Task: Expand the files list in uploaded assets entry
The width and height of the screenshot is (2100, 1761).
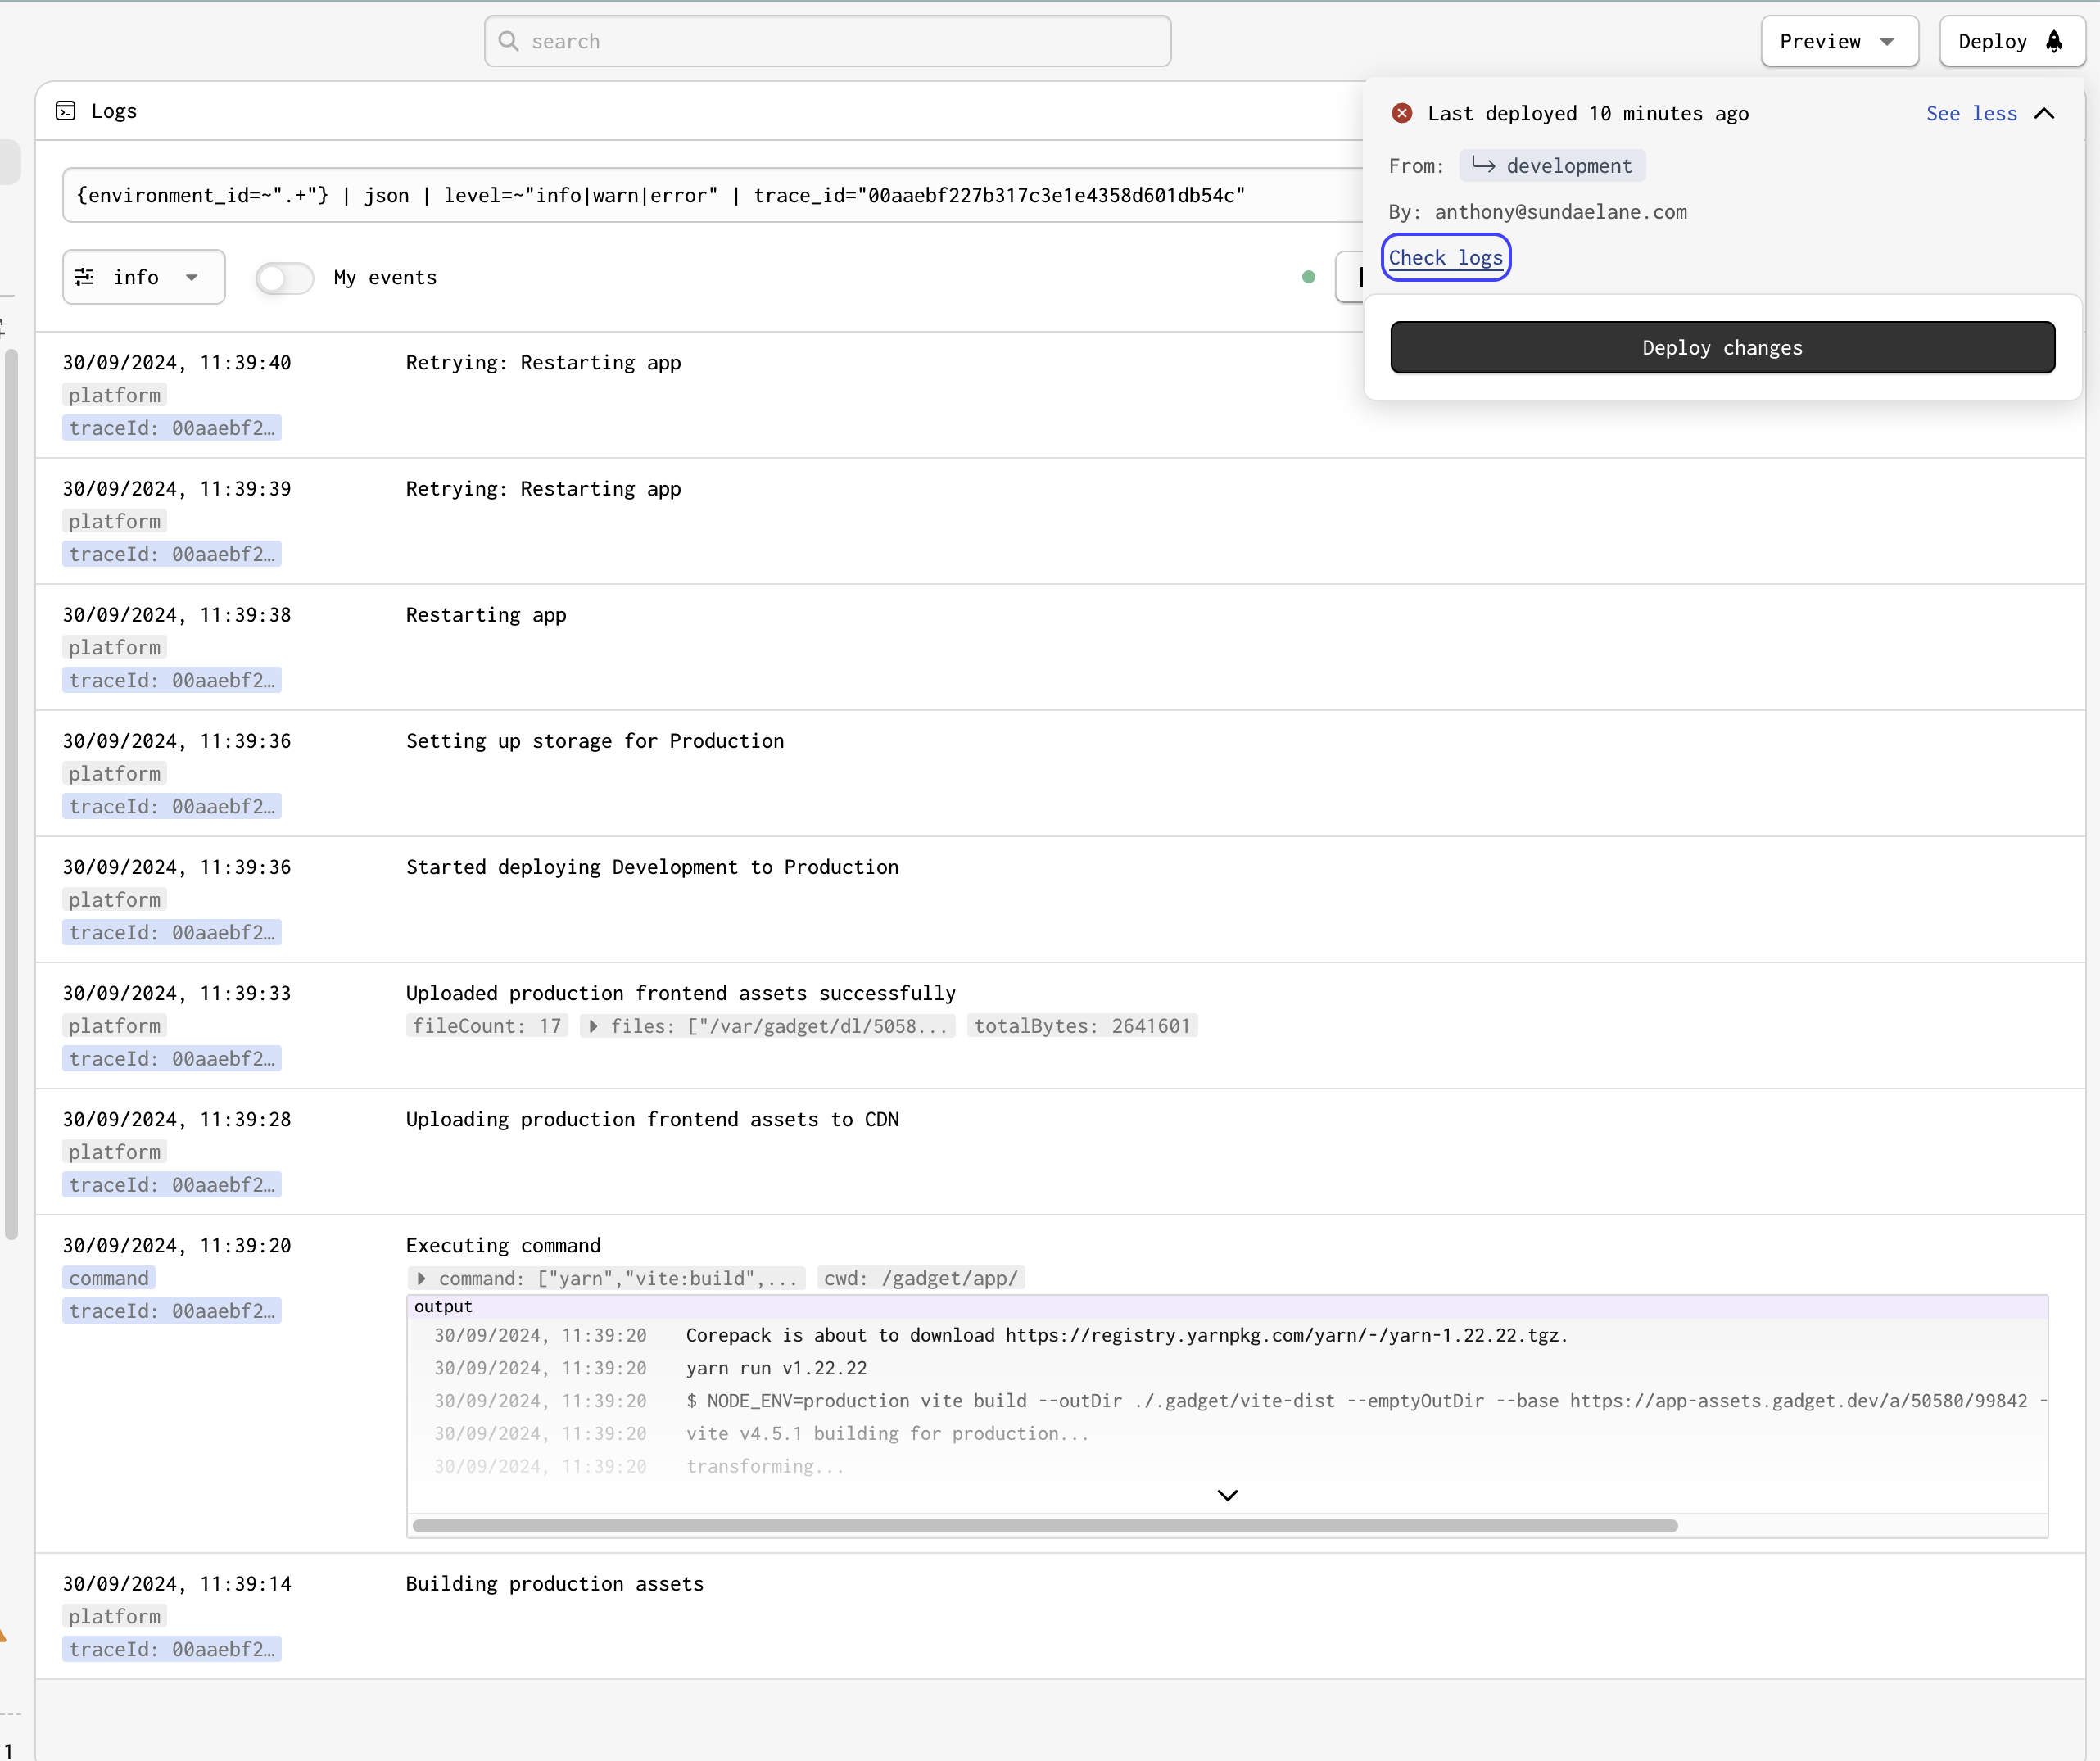Action: (592, 1025)
